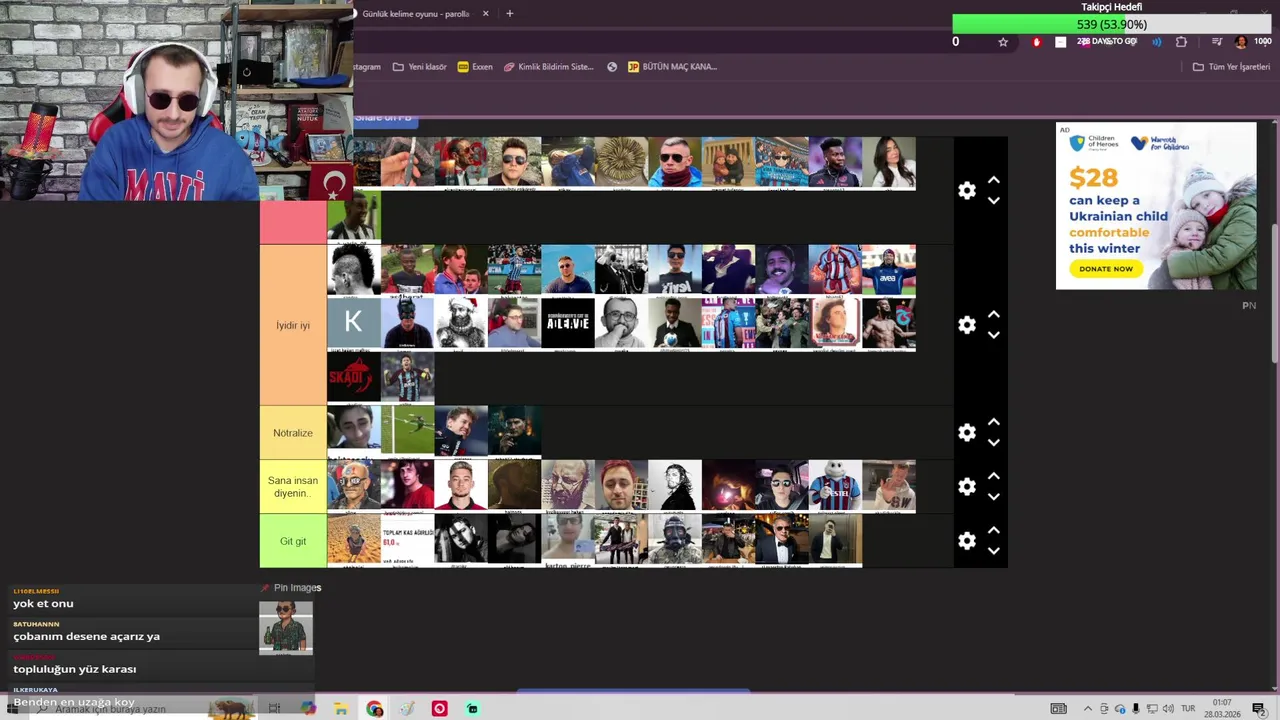Image resolution: width=1280 pixels, height=720 pixels.
Task: Click the DONATE NOW ad button
Action: pos(1106,268)
